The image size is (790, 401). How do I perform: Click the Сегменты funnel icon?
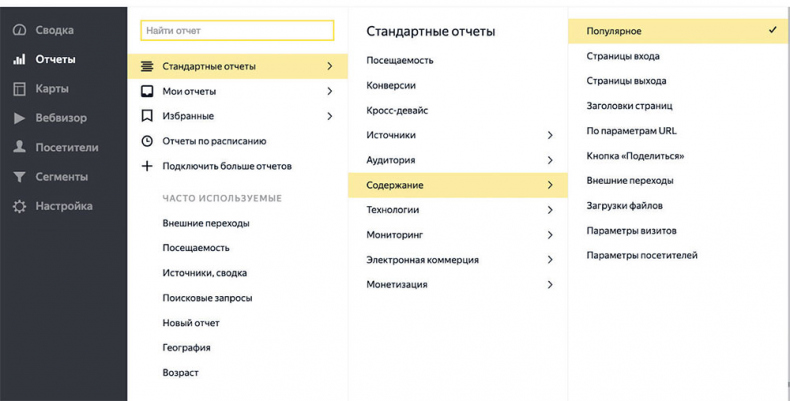[19, 177]
